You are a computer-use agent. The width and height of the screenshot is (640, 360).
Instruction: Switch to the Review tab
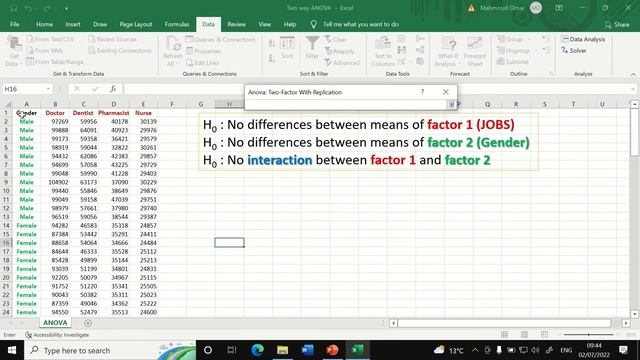pos(236,24)
